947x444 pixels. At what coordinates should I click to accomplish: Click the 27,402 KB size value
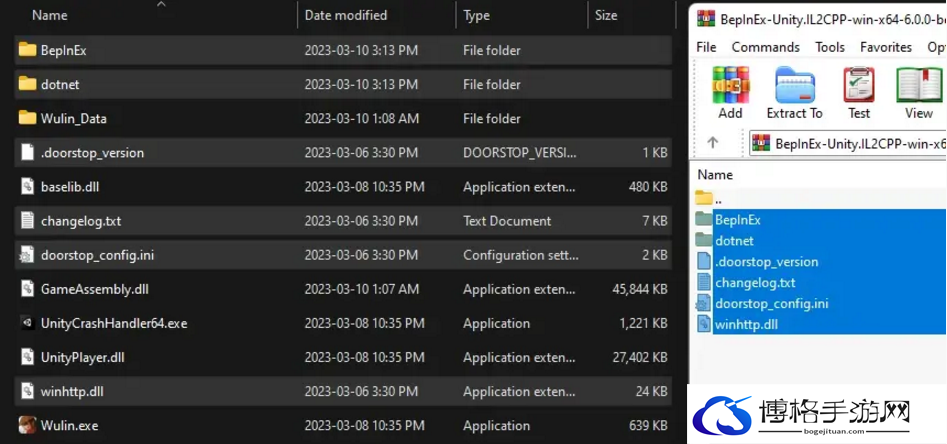[640, 358]
